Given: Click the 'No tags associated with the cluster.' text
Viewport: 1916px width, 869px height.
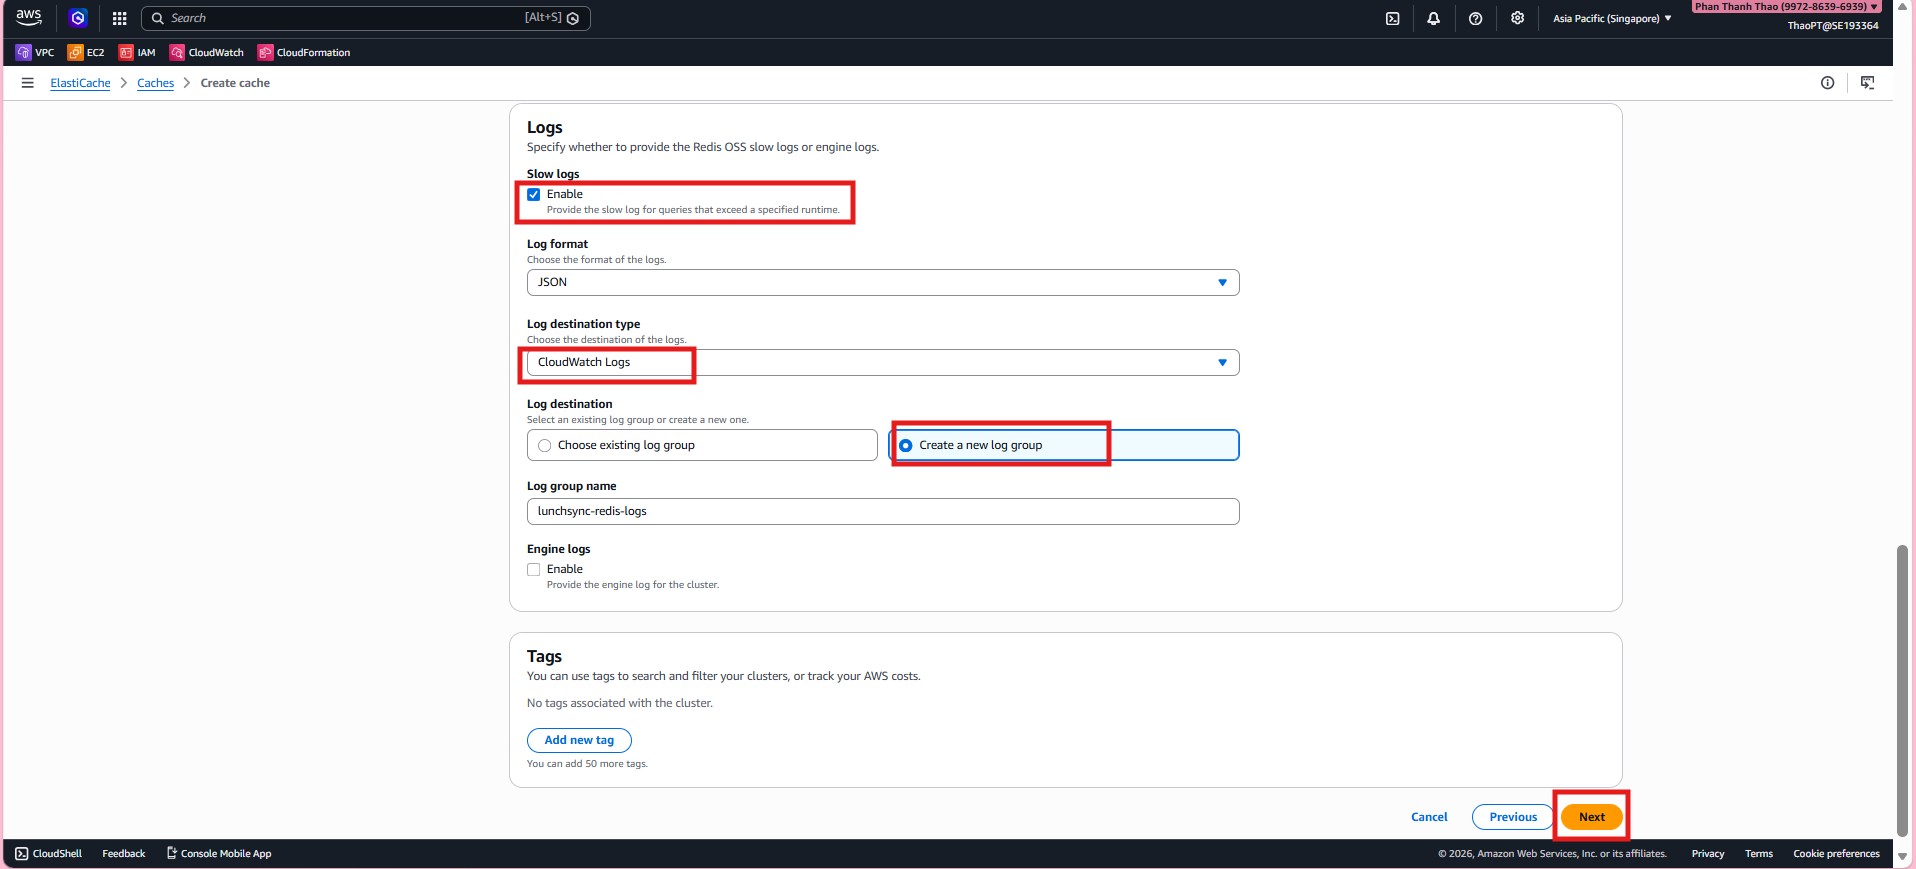Looking at the screenshot, I should tap(620, 703).
